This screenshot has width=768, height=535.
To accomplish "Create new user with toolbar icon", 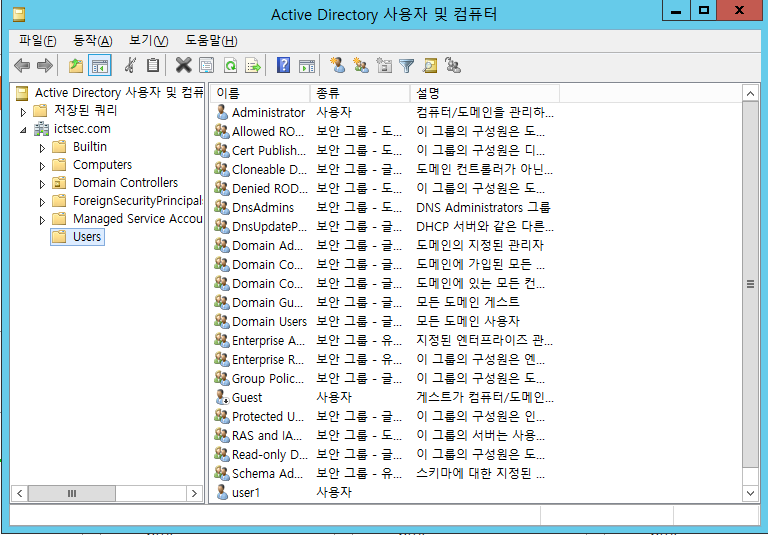I will click(x=337, y=65).
